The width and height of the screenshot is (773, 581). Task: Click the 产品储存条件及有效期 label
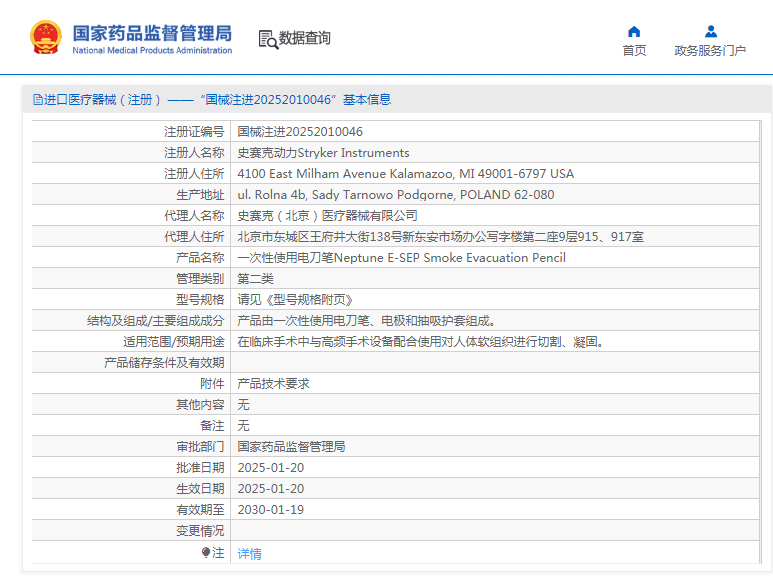click(x=164, y=363)
